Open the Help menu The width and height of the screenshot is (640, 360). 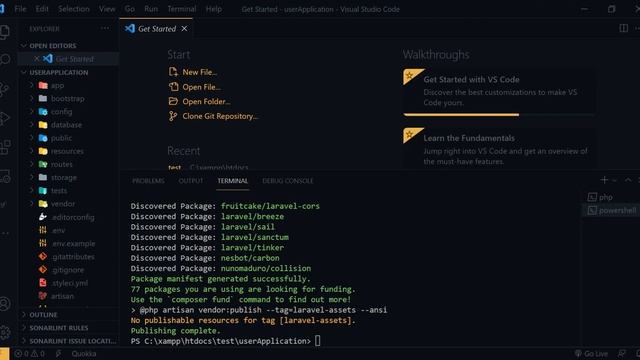[213, 9]
